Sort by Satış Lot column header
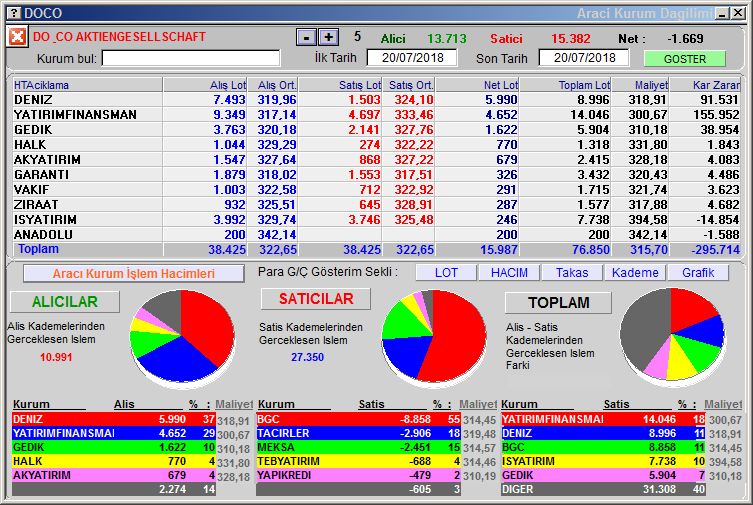The width and height of the screenshot is (753, 505). click(340, 85)
